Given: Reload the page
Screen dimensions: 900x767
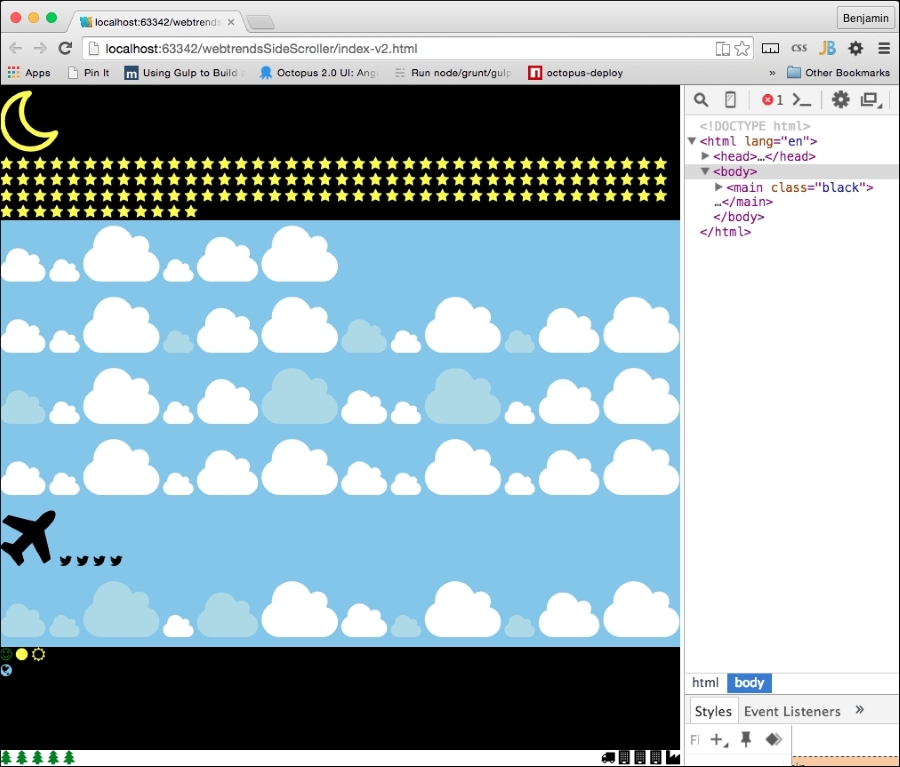Looking at the screenshot, I should pos(66,48).
